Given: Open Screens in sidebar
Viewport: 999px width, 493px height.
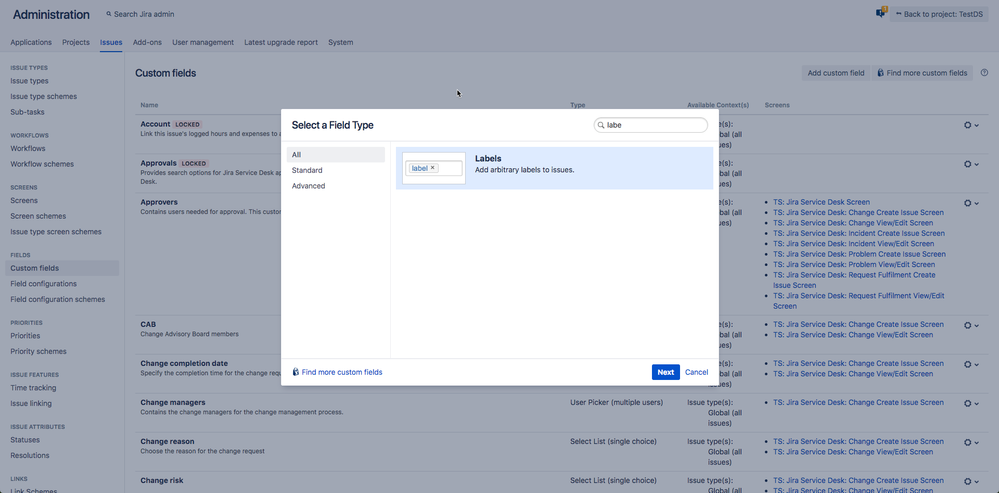Looking at the screenshot, I should coord(24,201).
